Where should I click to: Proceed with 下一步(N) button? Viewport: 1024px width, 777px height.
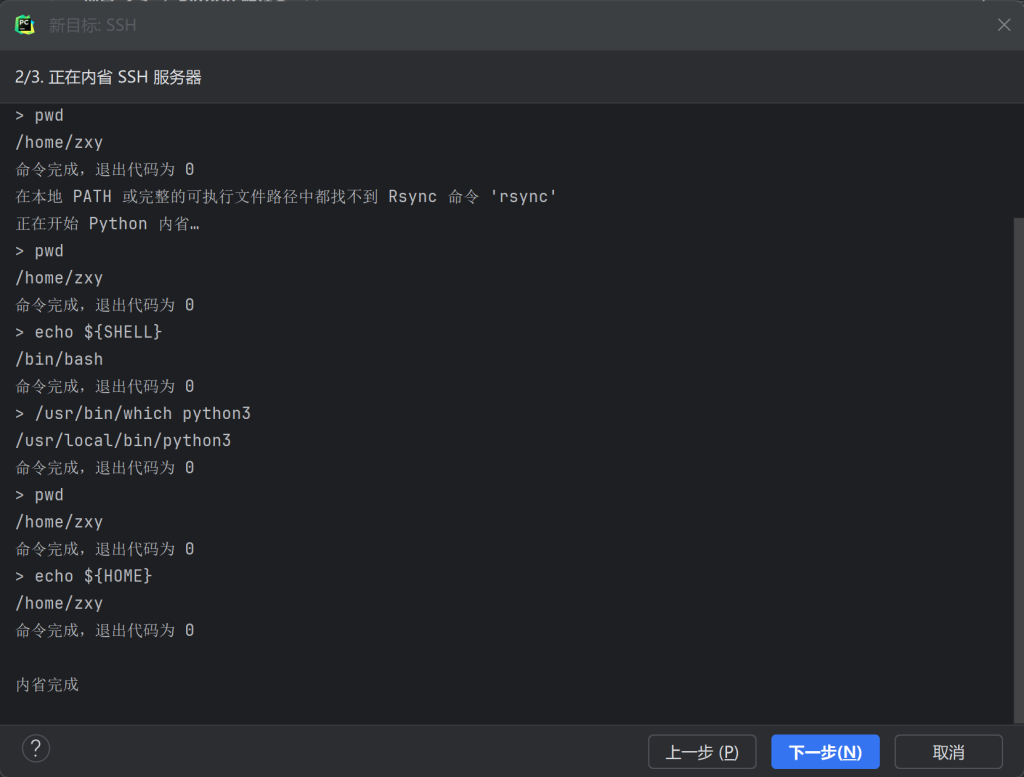(x=825, y=752)
